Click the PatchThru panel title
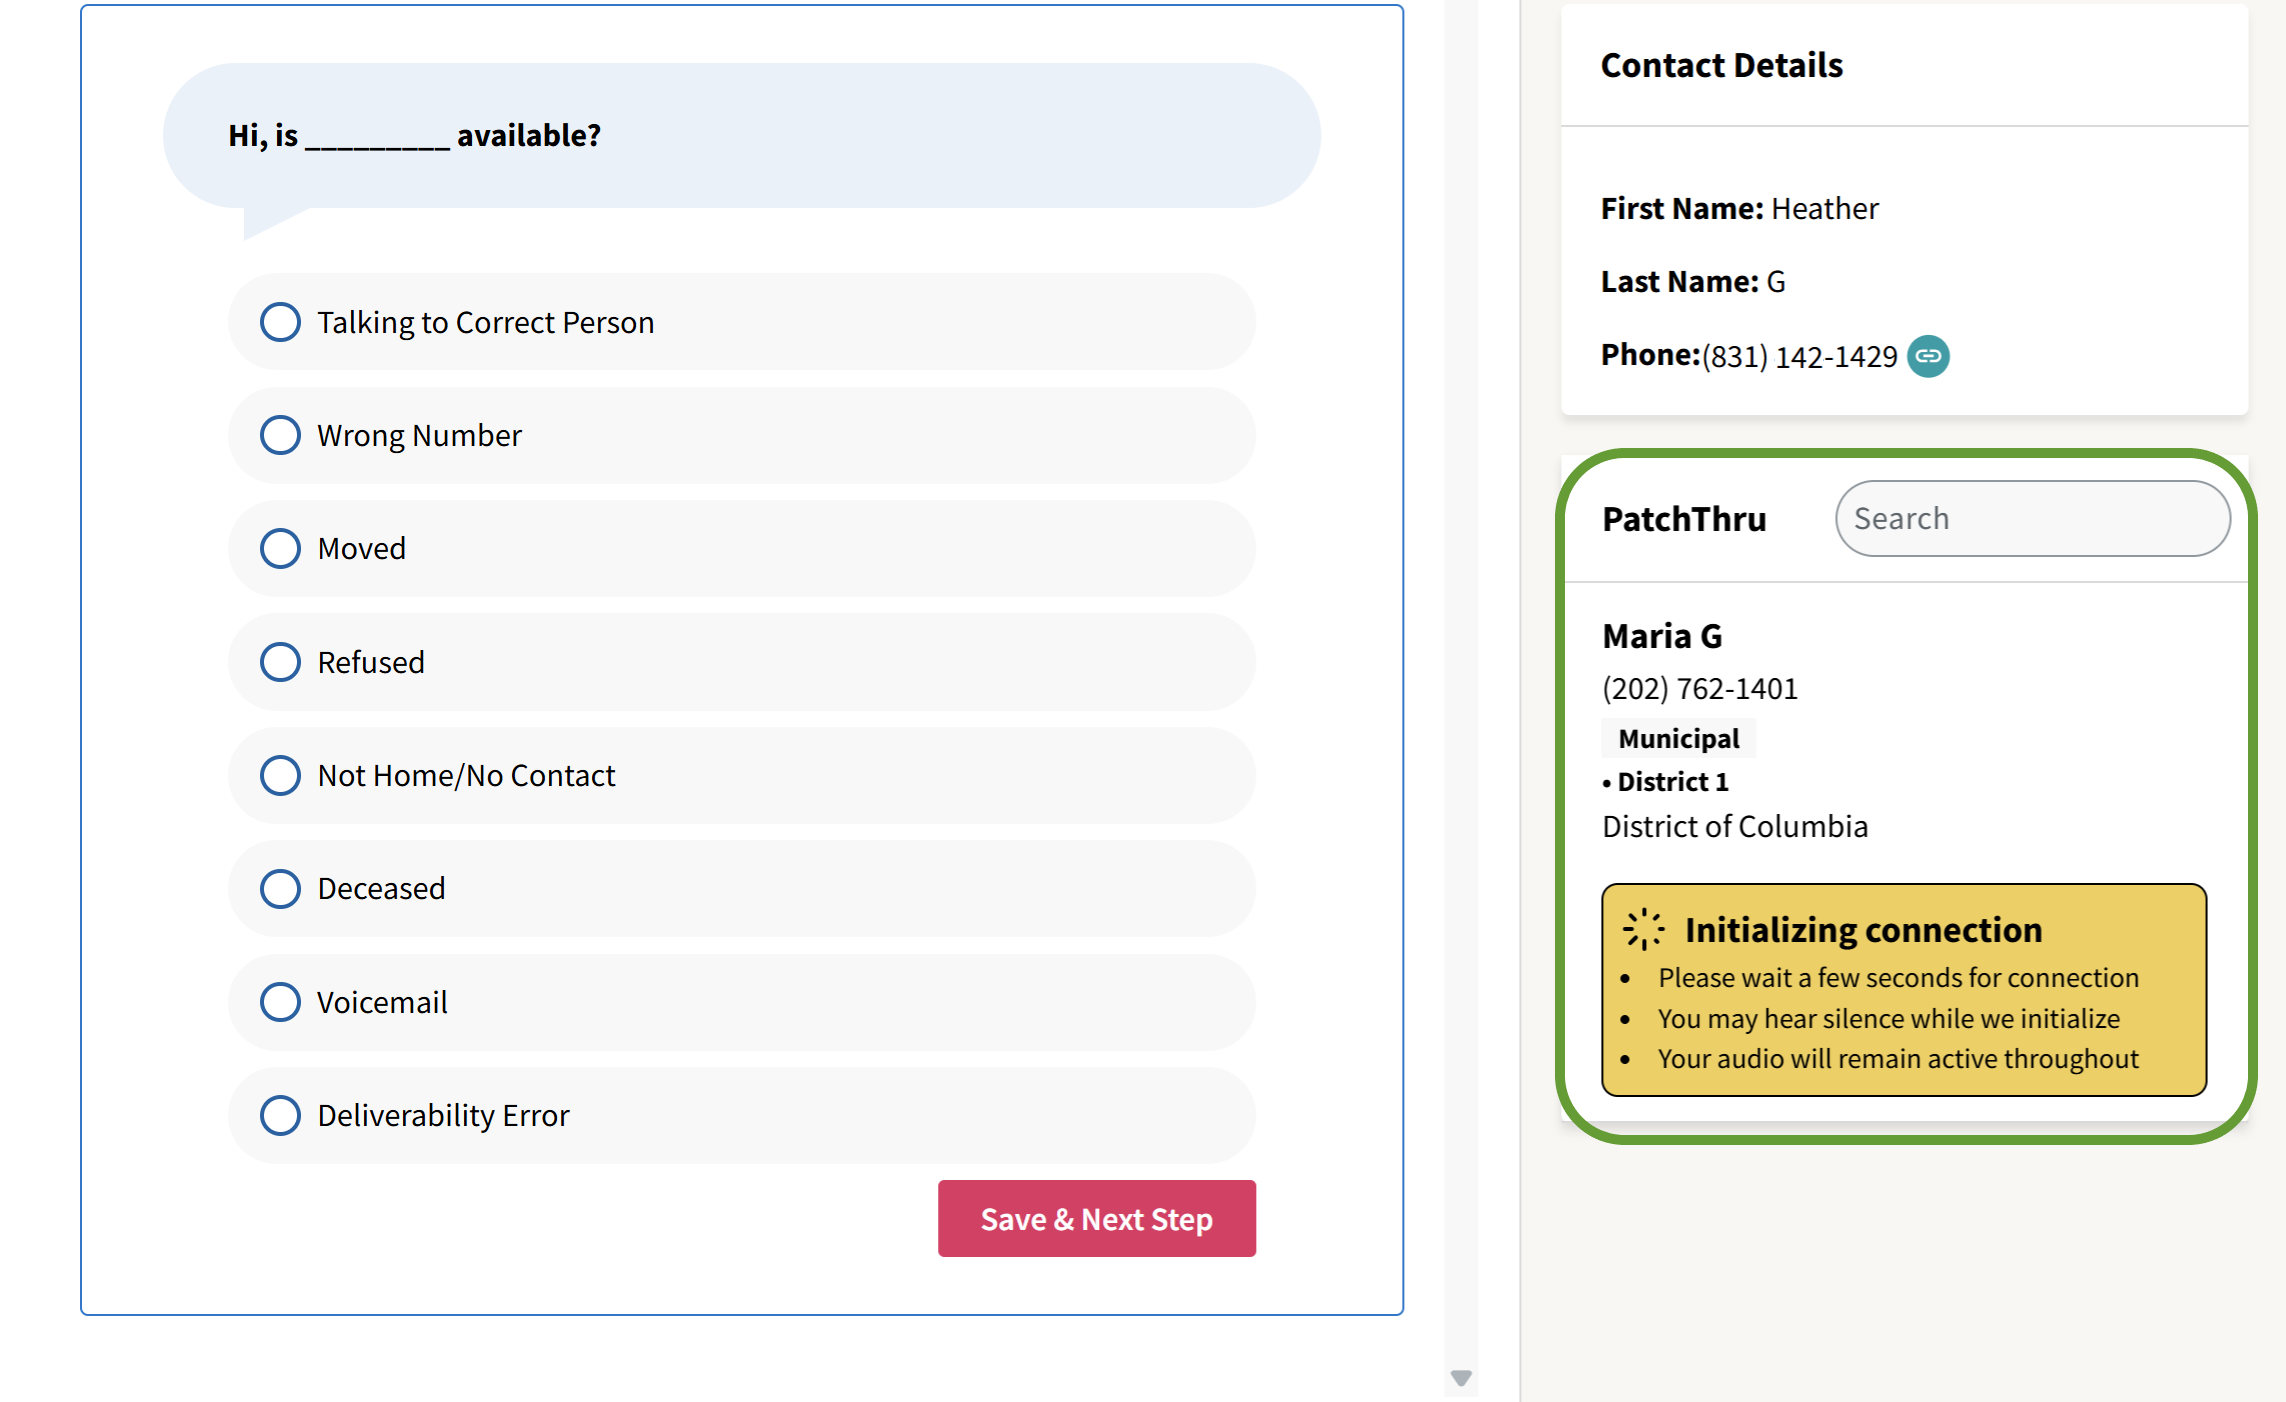 coord(1684,519)
